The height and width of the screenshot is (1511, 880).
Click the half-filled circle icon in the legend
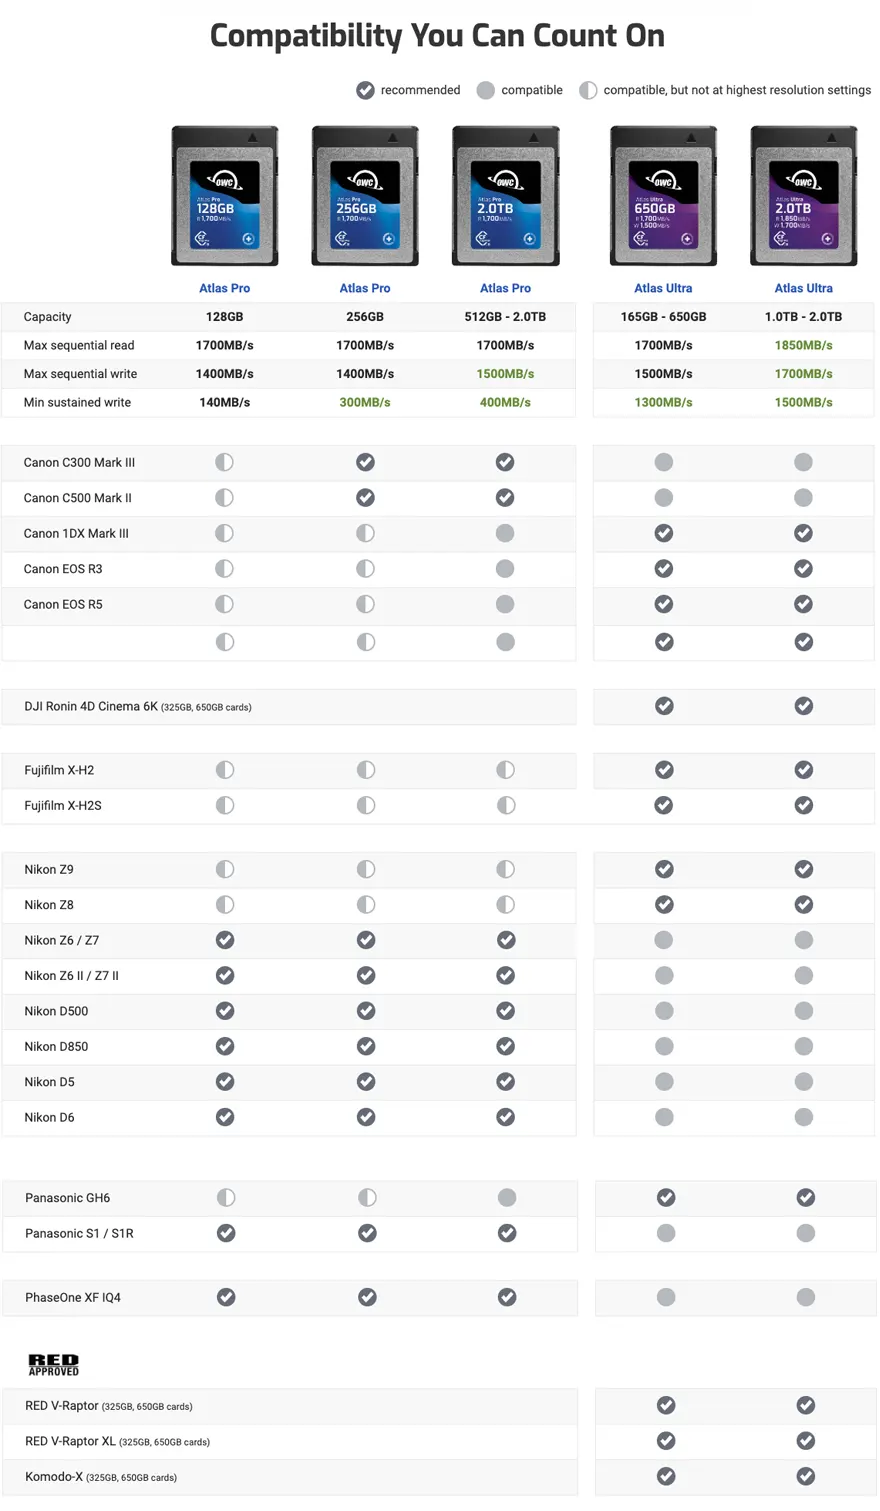588,90
